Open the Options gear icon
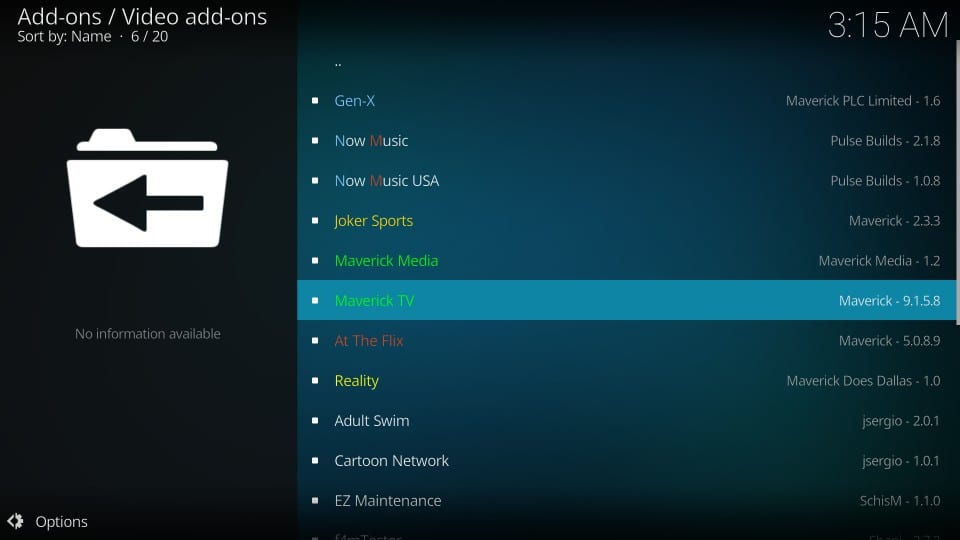Image resolution: width=960 pixels, height=540 pixels. (15, 521)
